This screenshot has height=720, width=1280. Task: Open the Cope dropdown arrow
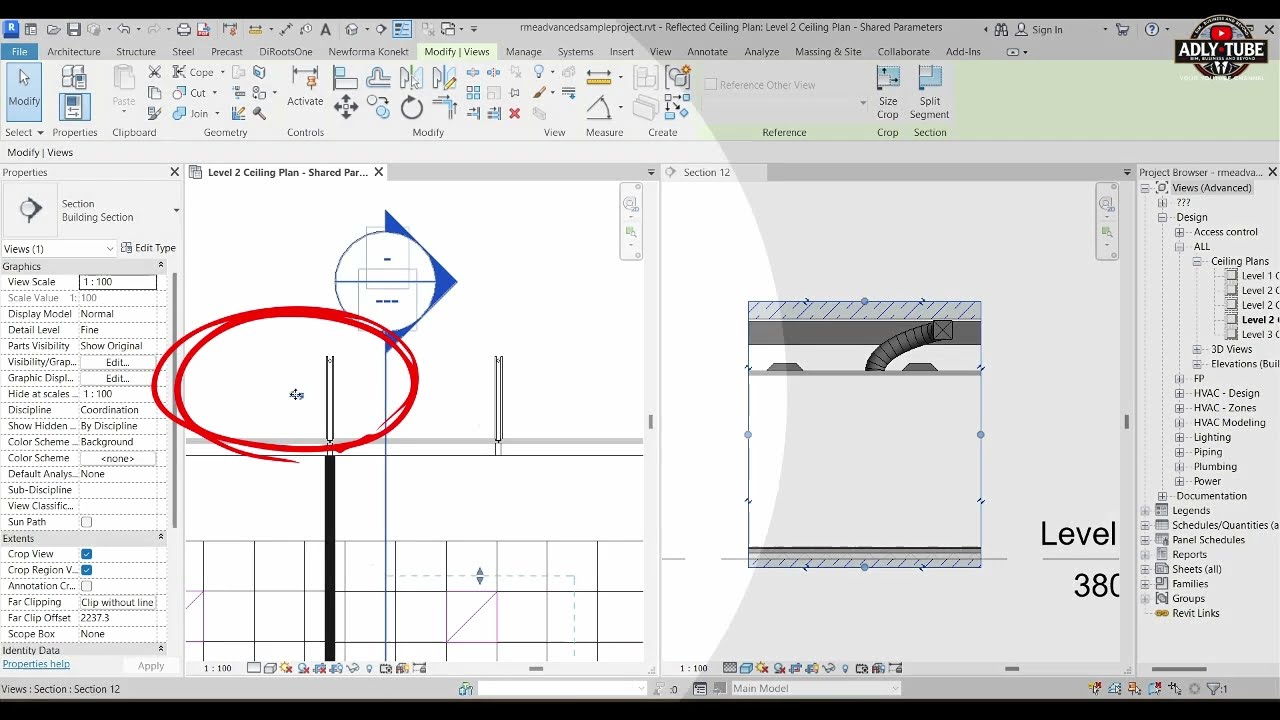222,72
